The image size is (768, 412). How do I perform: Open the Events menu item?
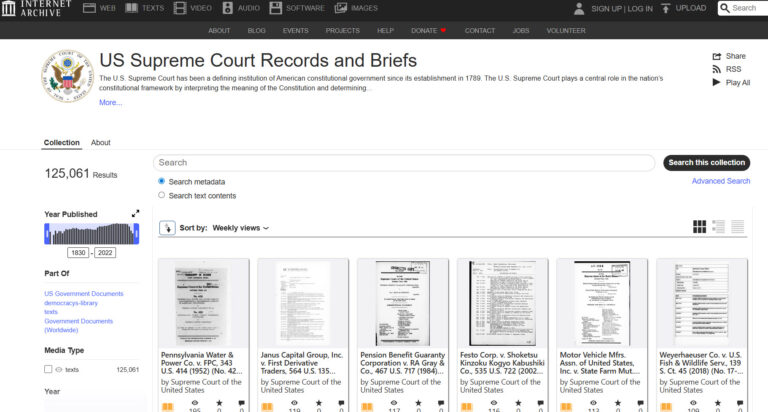coord(295,30)
